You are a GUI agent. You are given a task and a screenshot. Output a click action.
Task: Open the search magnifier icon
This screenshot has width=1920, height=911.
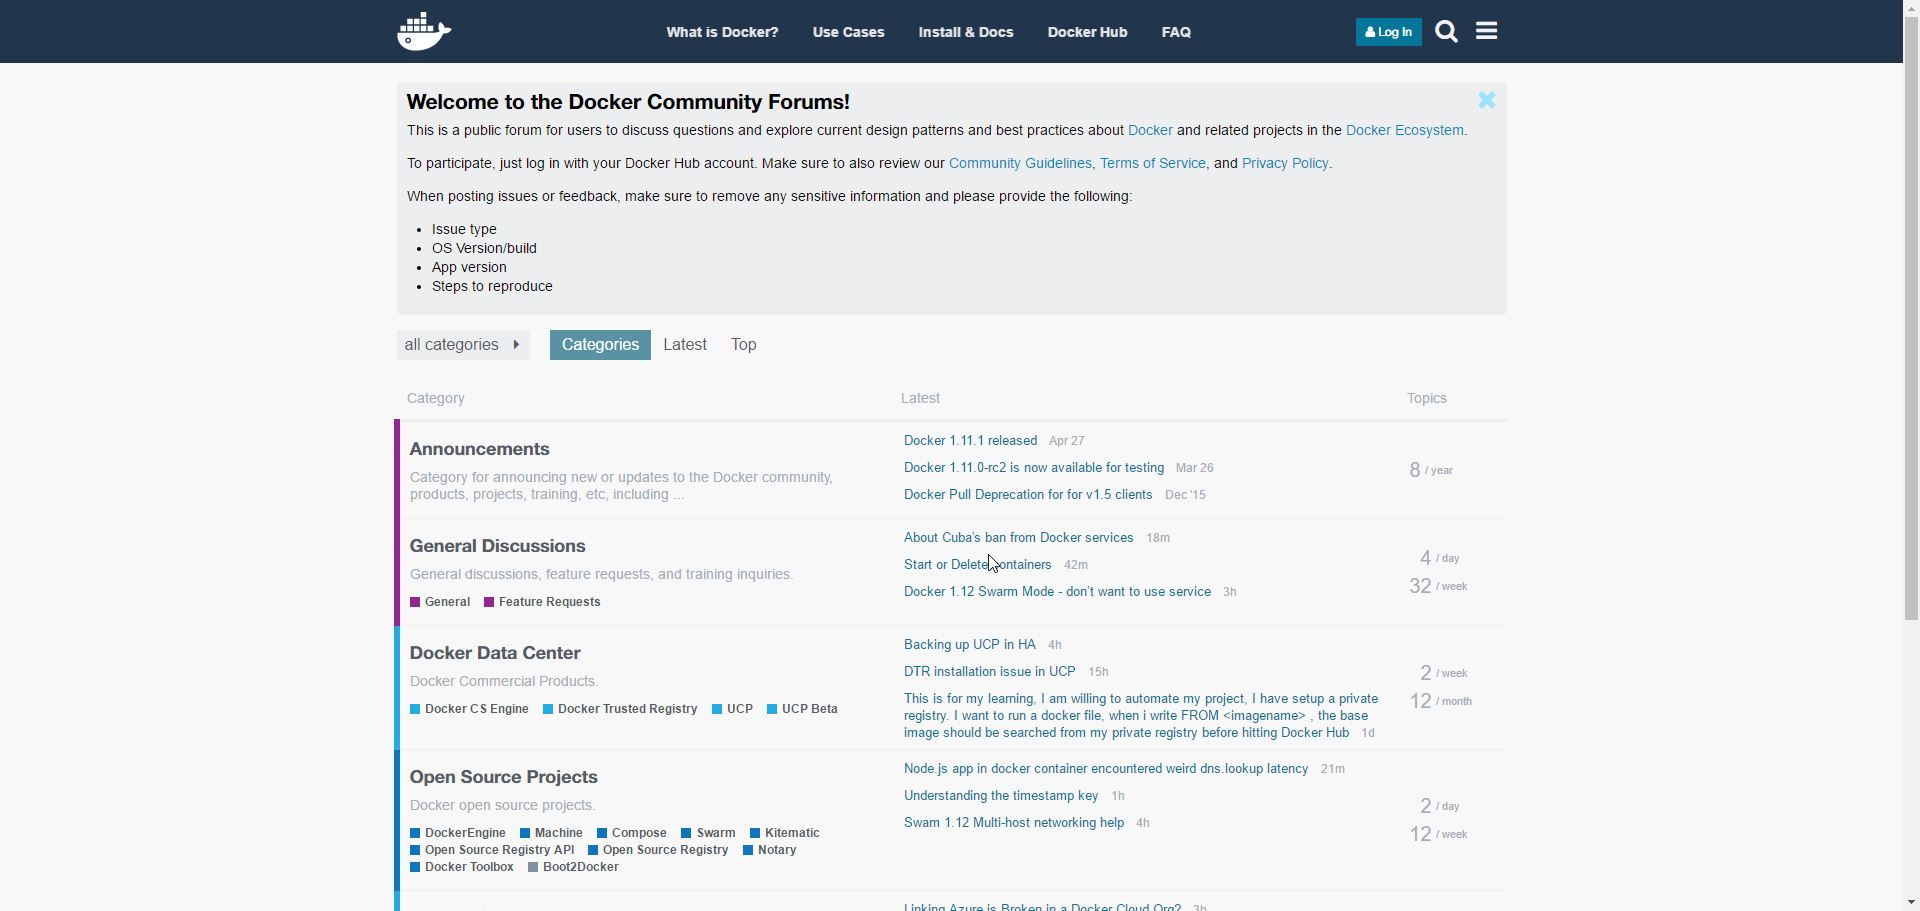(x=1446, y=32)
